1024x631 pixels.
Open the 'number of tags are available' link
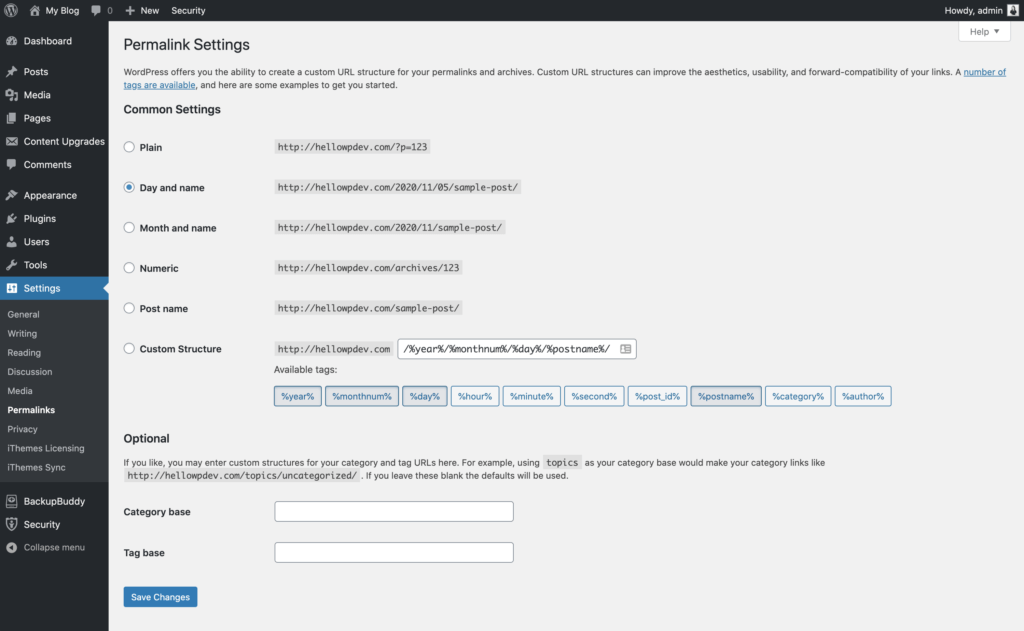(x=984, y=72)
